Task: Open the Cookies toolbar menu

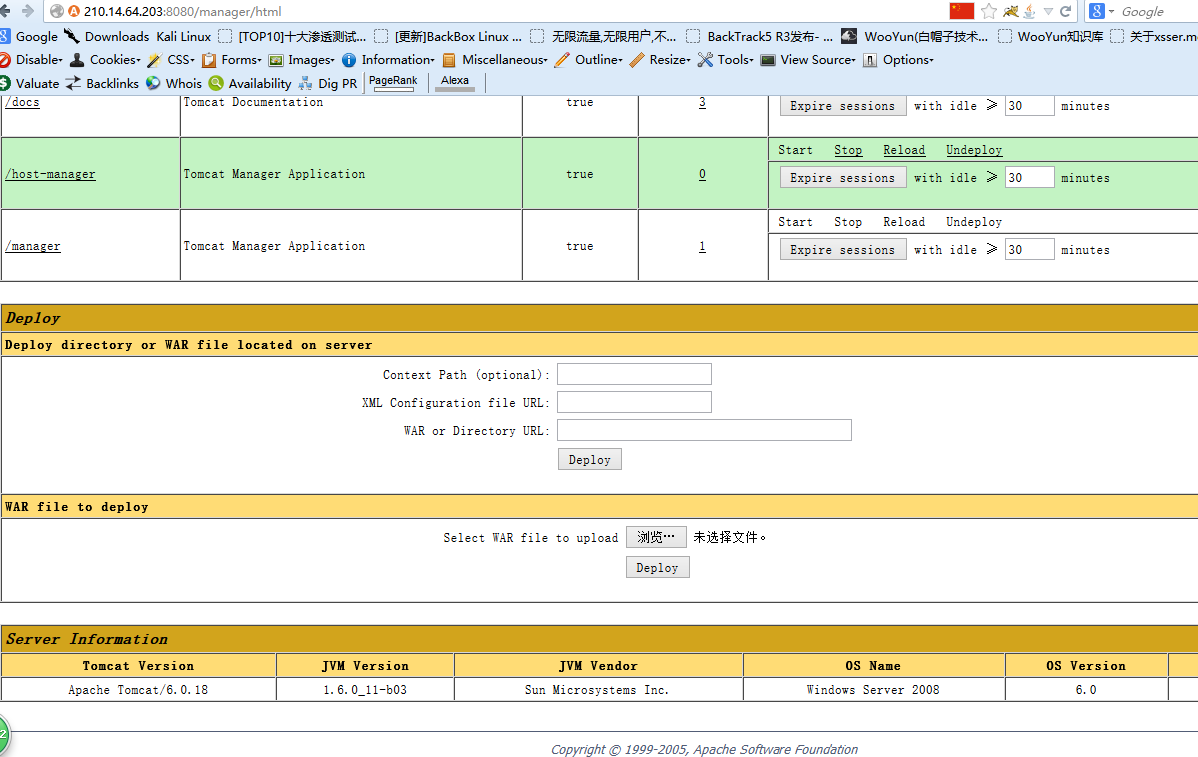Action: tap(105, 60)
